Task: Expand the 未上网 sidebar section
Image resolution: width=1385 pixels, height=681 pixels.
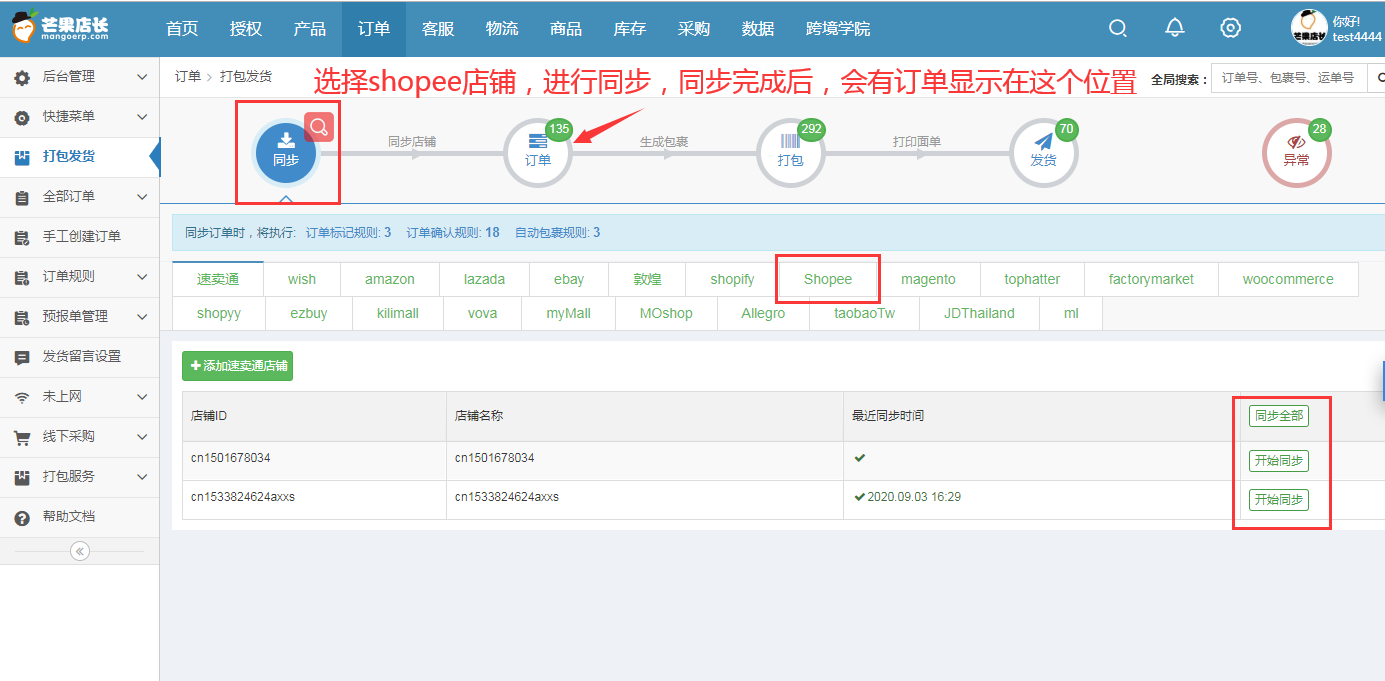Action: pyautogui.click(x=80, y=397)
